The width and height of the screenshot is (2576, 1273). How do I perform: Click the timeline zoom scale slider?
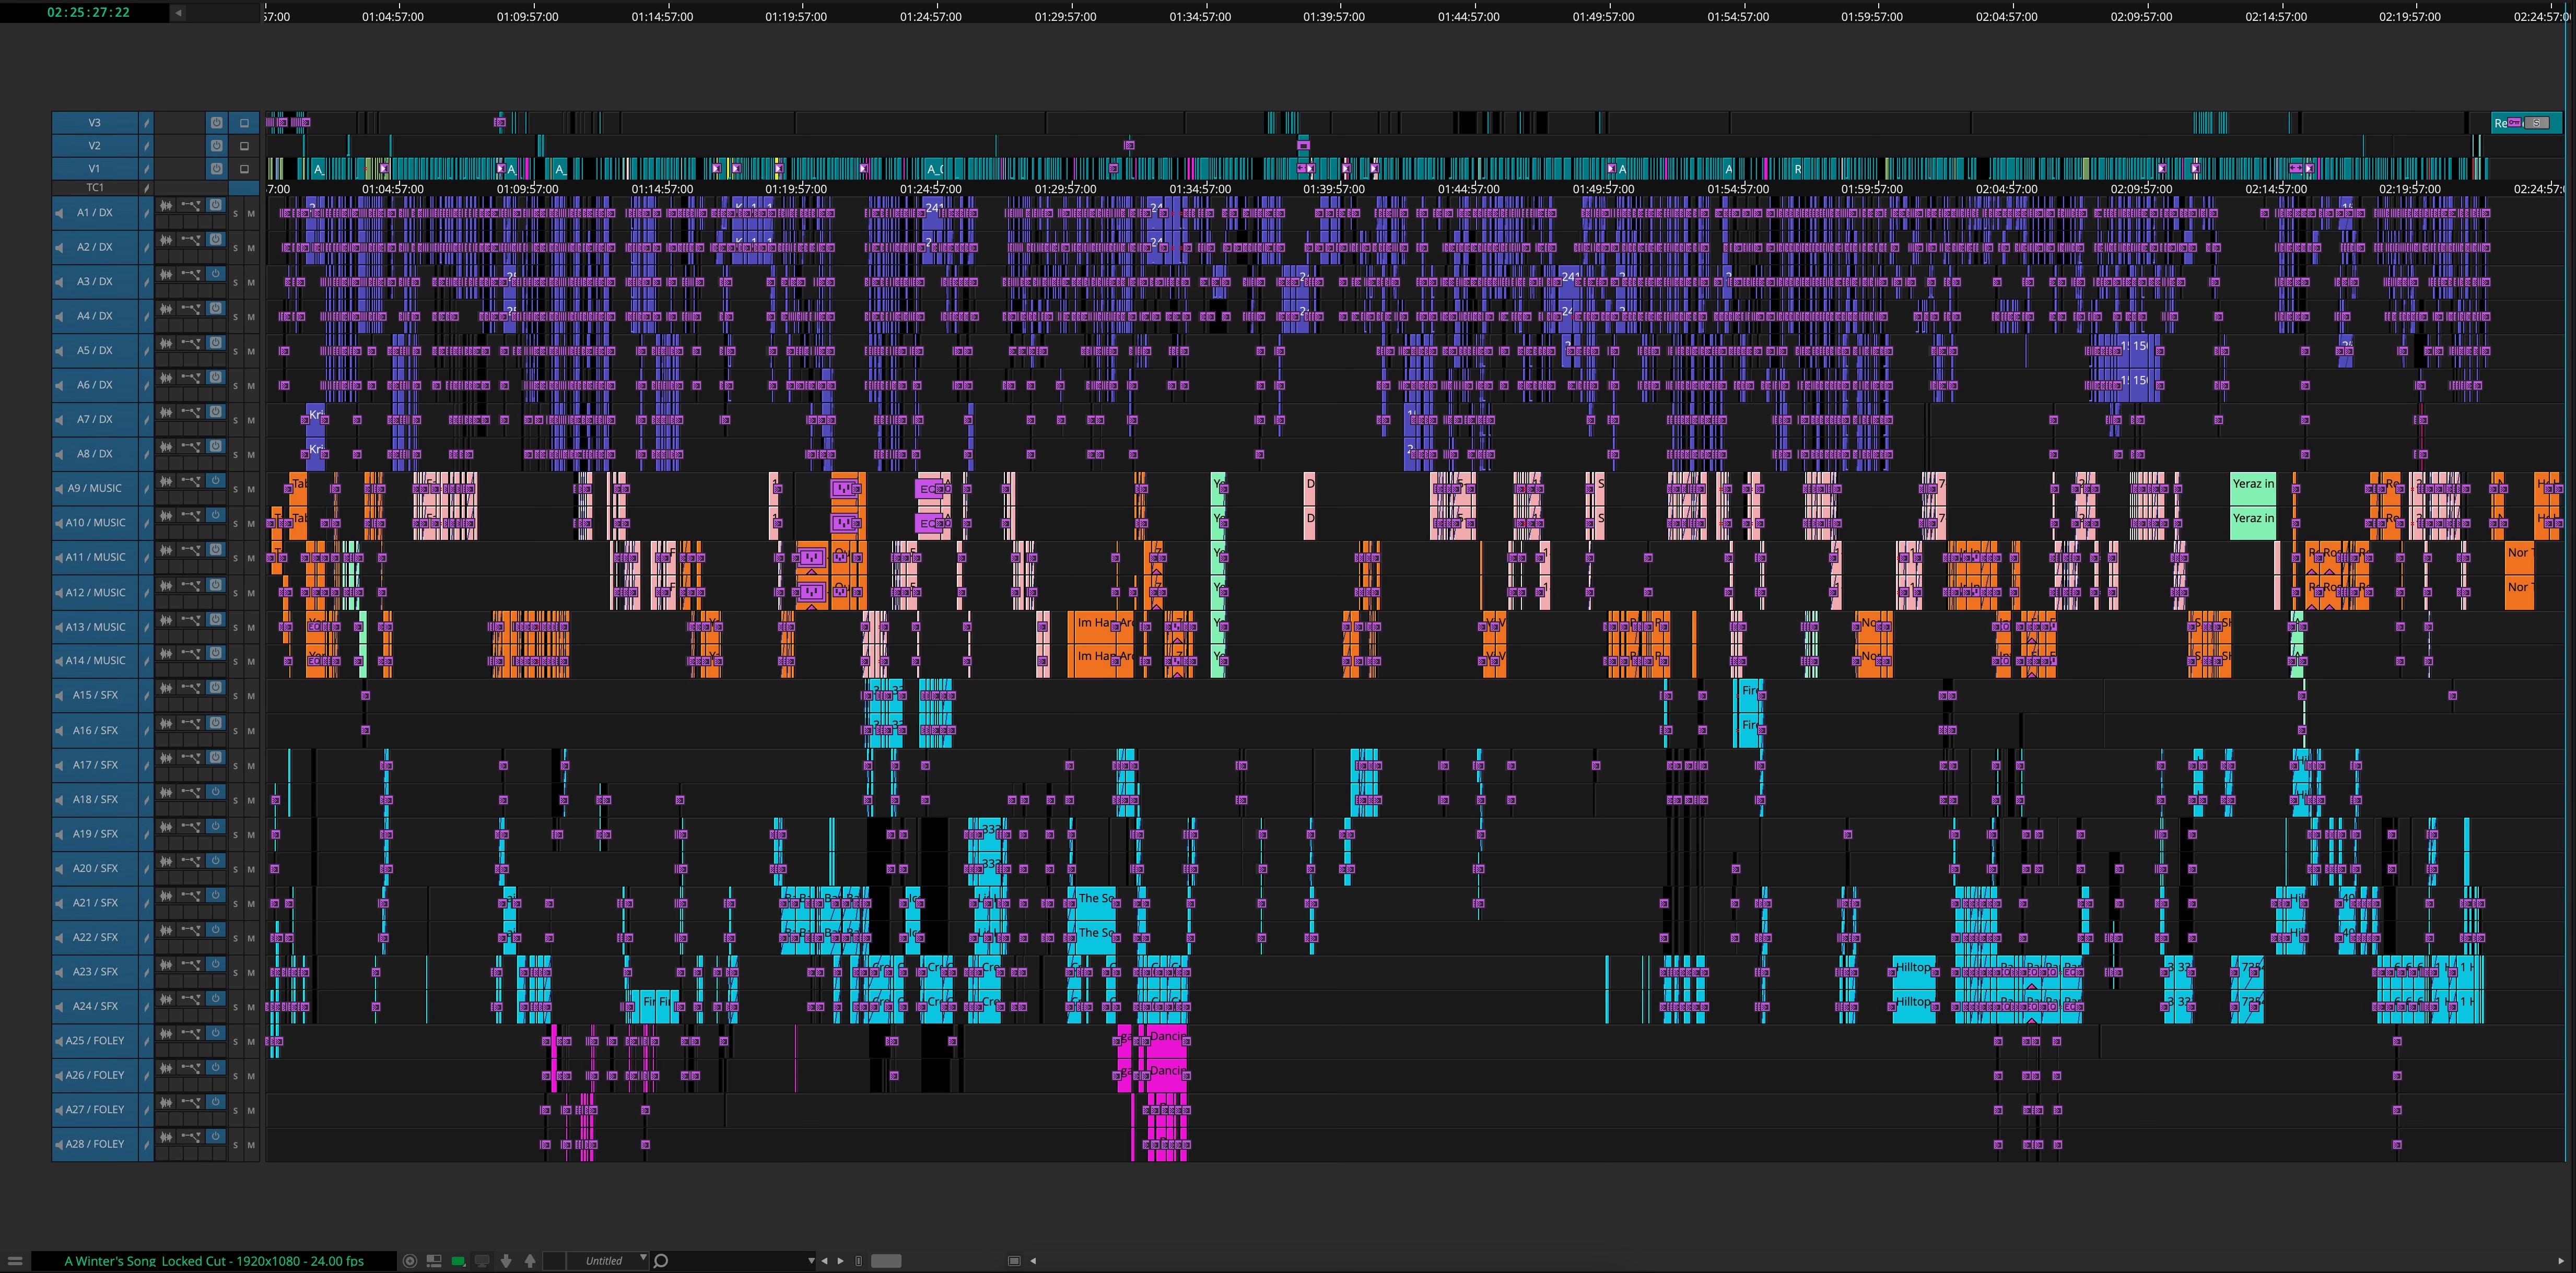(x=886, y=1261)
